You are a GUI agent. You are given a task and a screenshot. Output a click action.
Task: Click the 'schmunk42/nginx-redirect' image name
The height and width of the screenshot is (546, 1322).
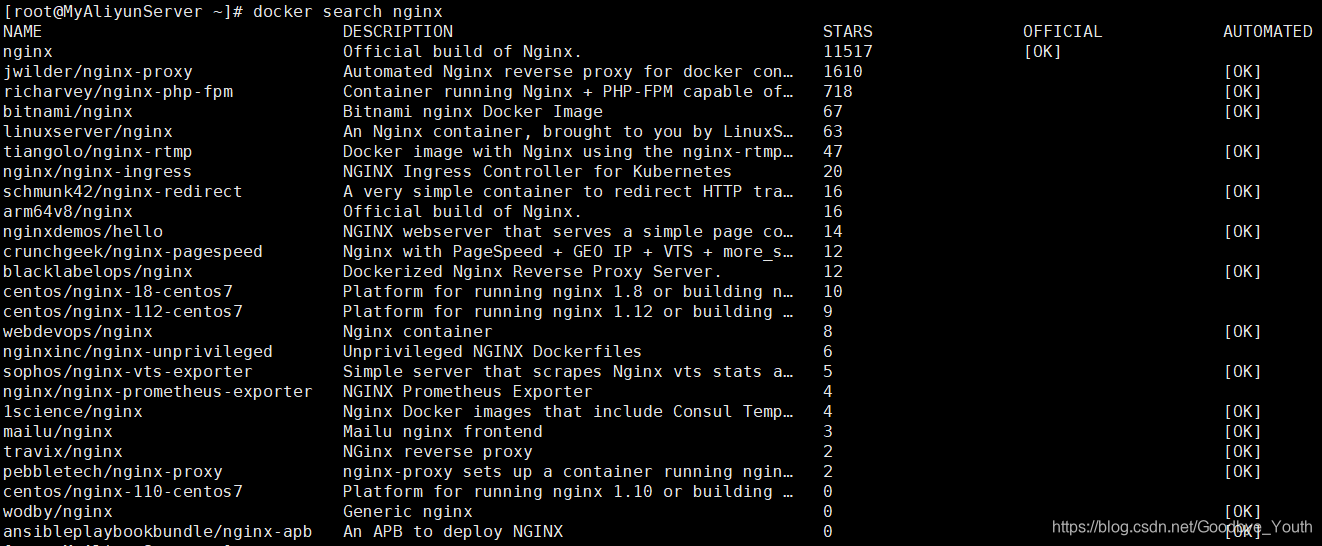click(x=123, y=191)
